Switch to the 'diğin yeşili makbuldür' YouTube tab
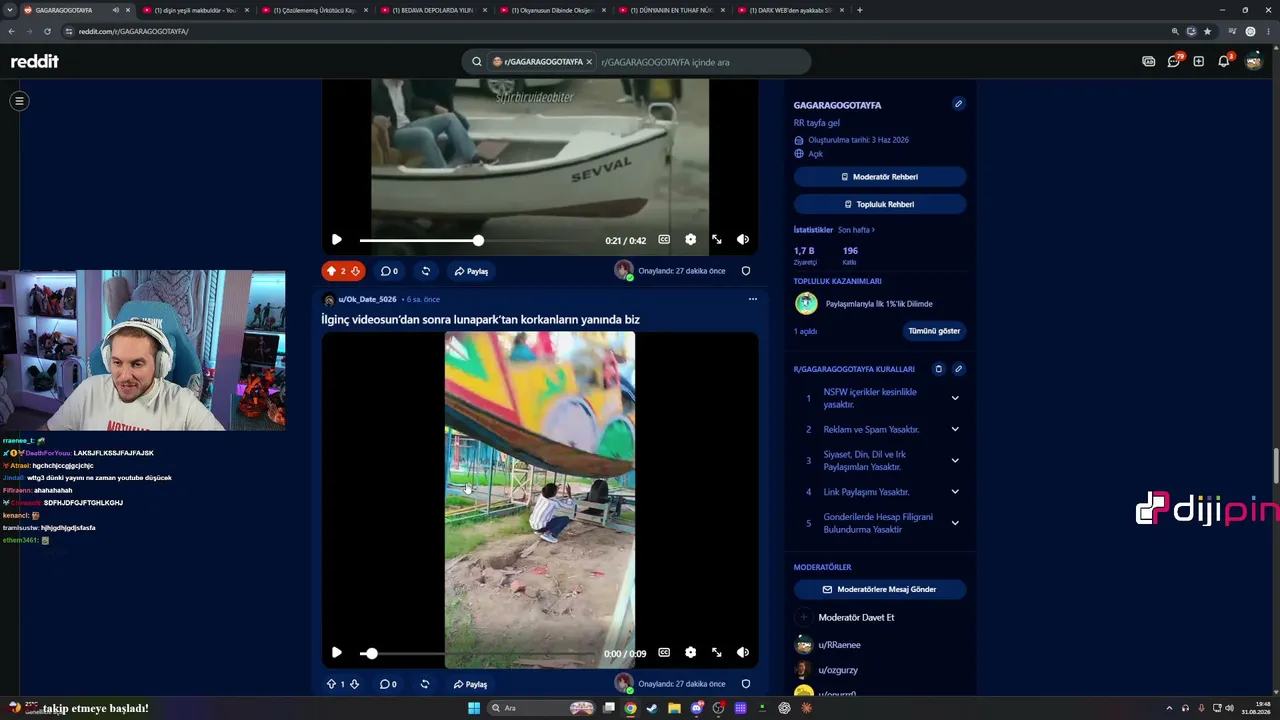This screenshot has height=720, width=1280. click(x=194, y=10)
